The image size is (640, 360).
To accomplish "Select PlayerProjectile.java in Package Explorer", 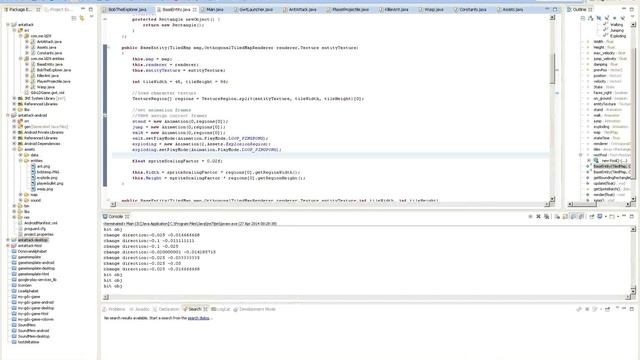I will [53, 82].
